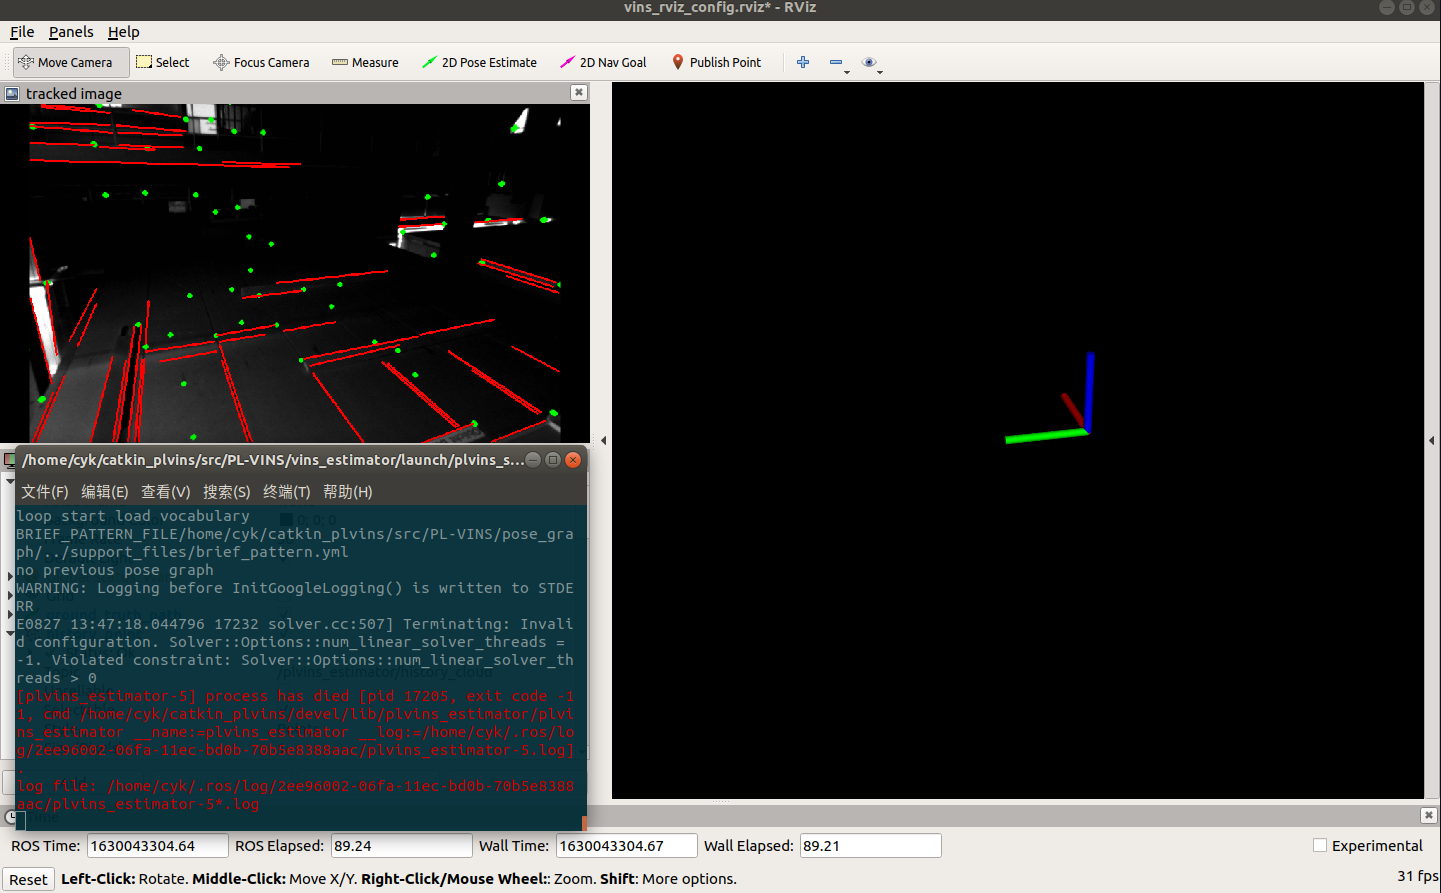Click the orange terminal scrollbar
1441x893 pixels.
click(584, 822)
